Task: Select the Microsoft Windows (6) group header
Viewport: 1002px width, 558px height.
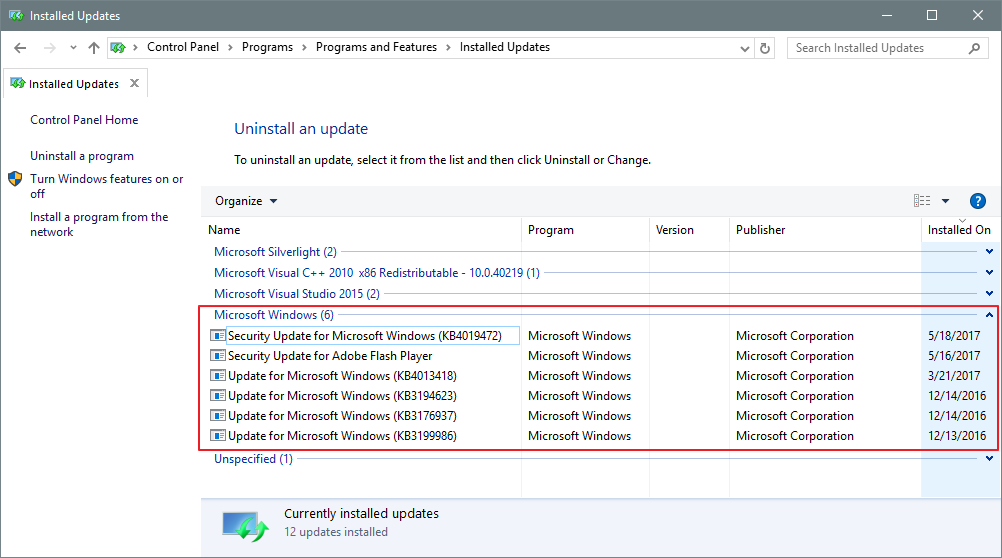Action: [x=274, y=315]
